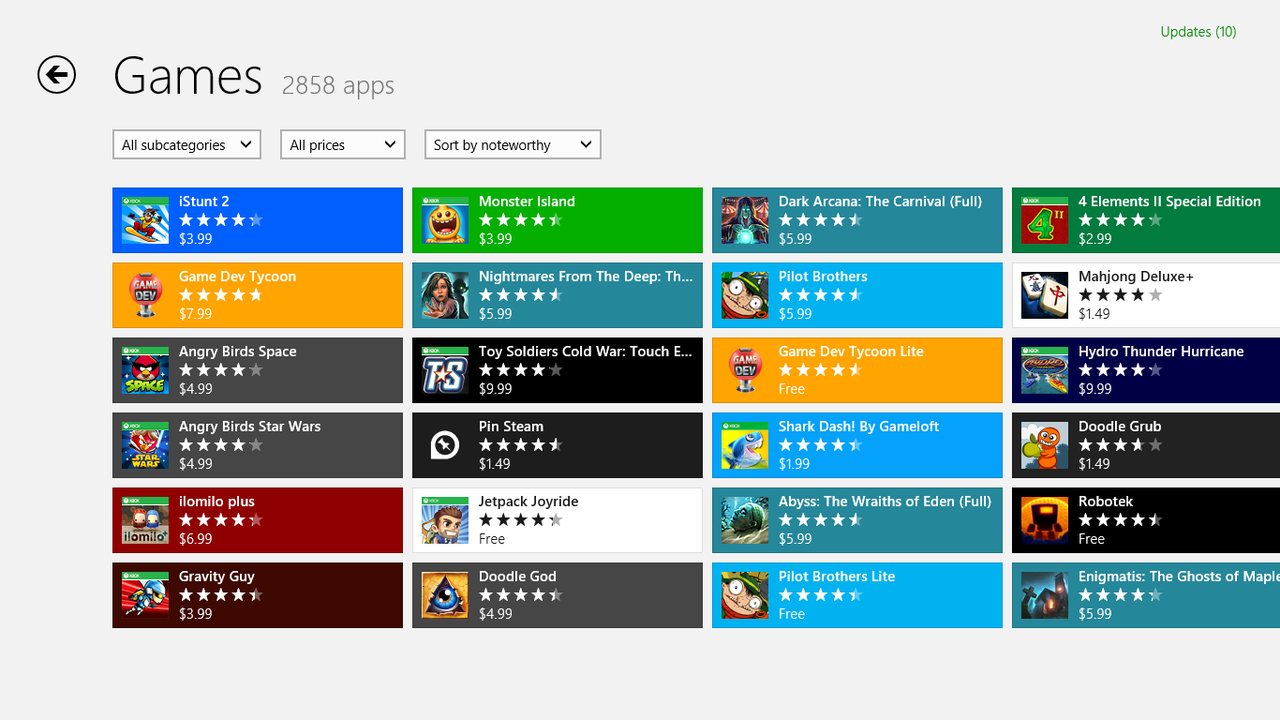Select Pilot Brothers Lite tile

pos(857,595)
